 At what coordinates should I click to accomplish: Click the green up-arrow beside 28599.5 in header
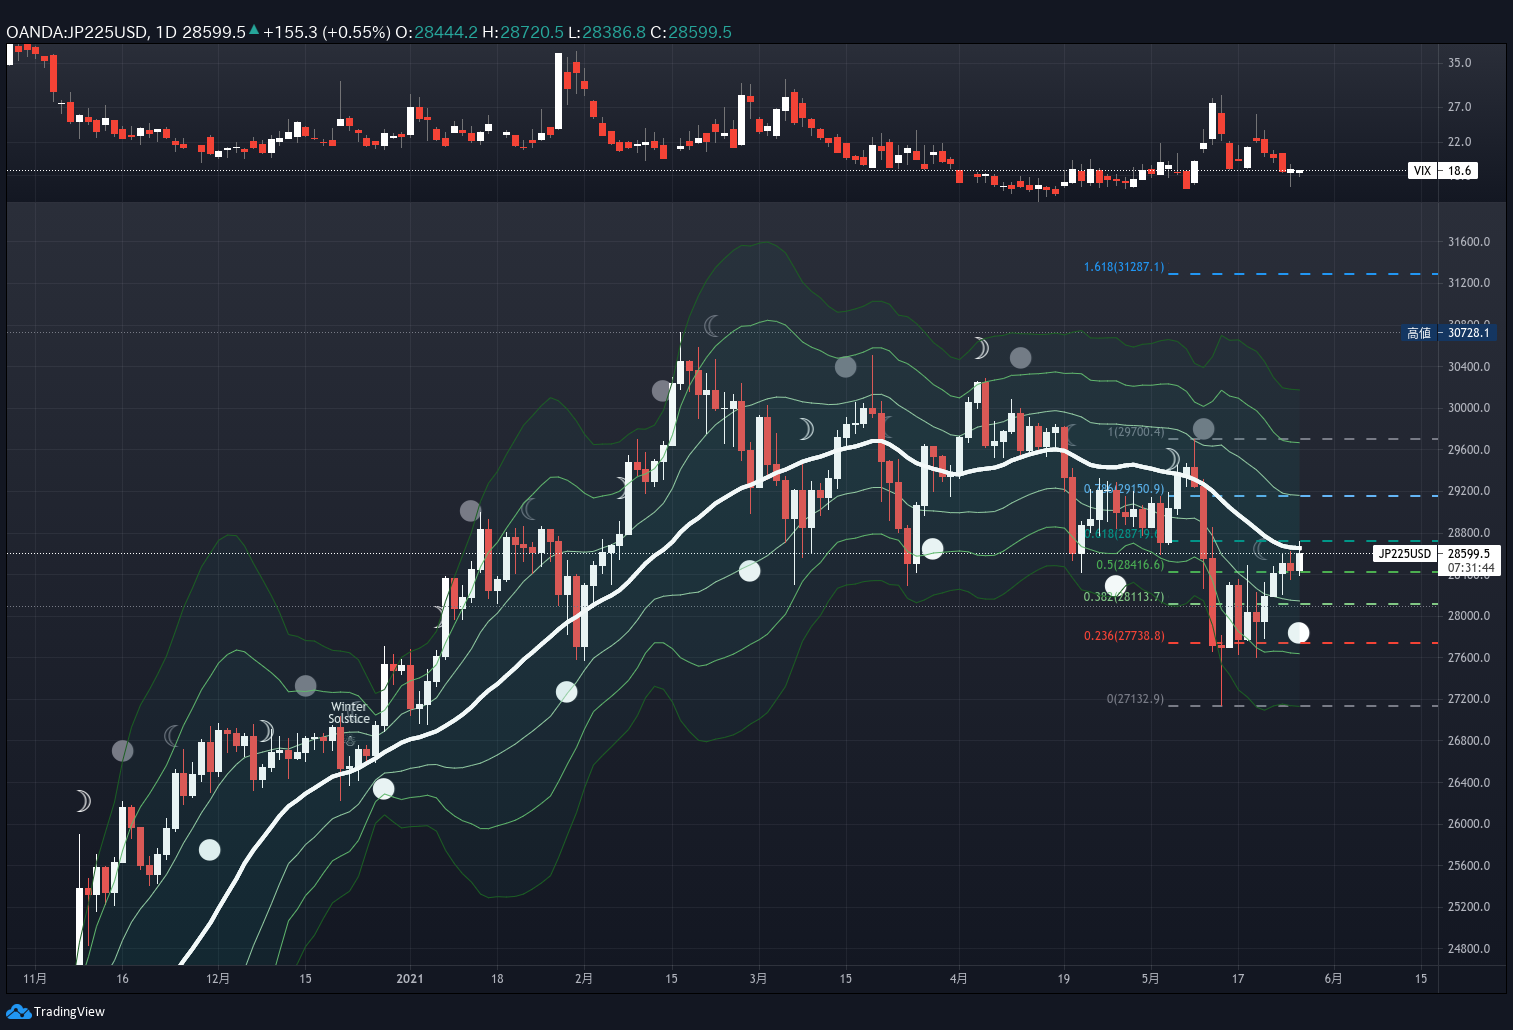click(254, 31)
